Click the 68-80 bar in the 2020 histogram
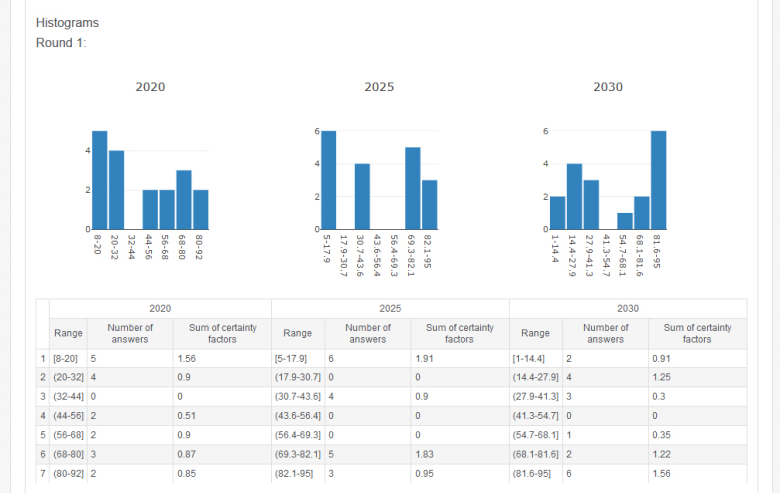The width and height of the screenshot is (780, 493). point(184,200)
